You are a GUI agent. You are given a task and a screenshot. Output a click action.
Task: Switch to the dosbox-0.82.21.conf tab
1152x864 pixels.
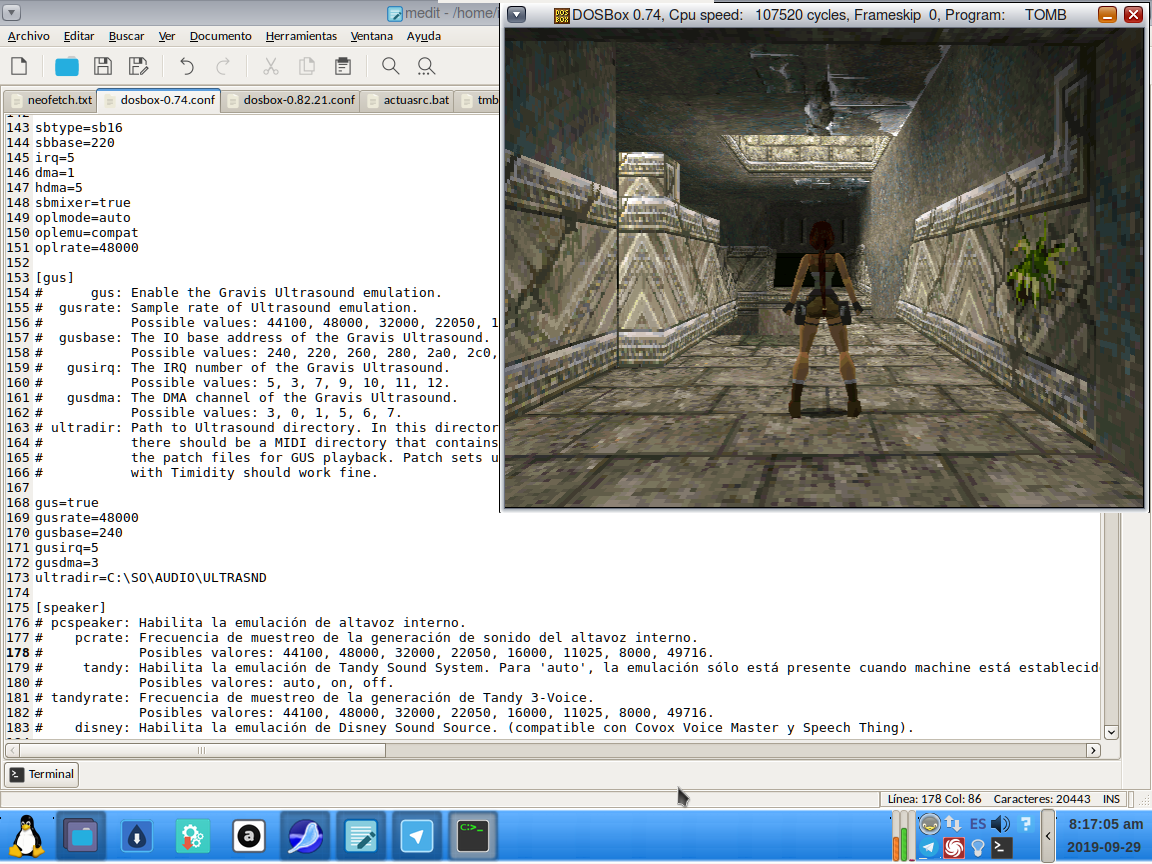(290, 101)
